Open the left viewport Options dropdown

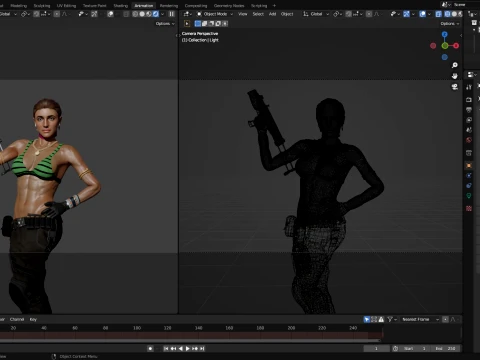click(165, 24)
